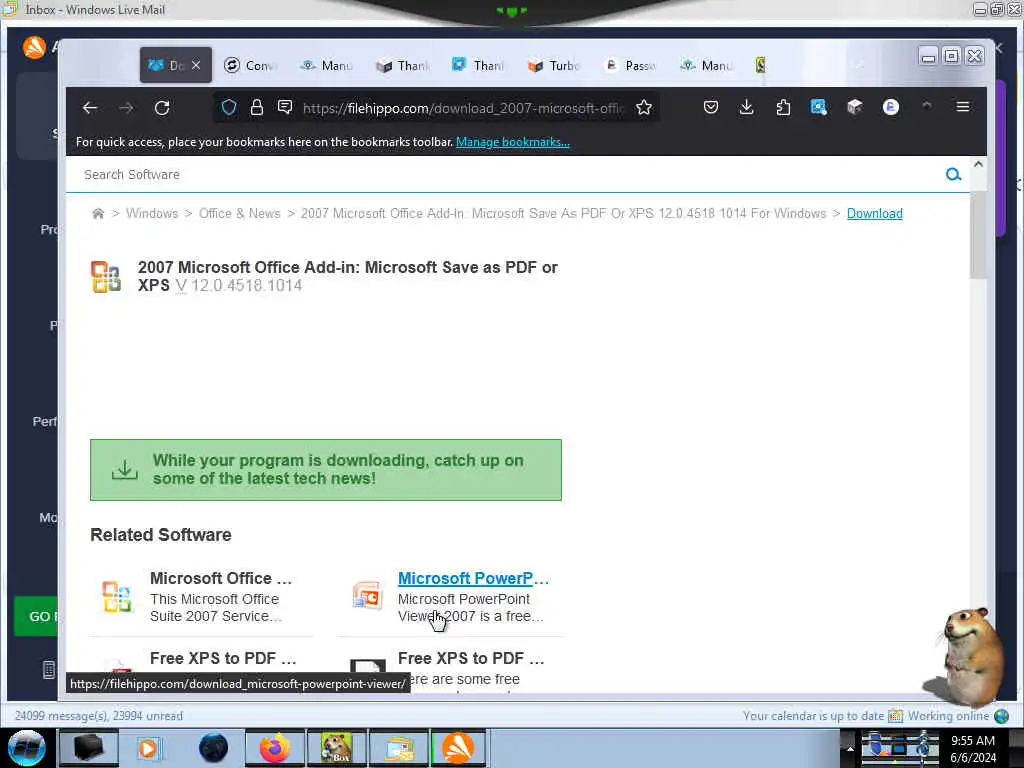The image size is (1024, 768).
Task: Switch to the second 'Thank' tab
Action: [479, 65]
